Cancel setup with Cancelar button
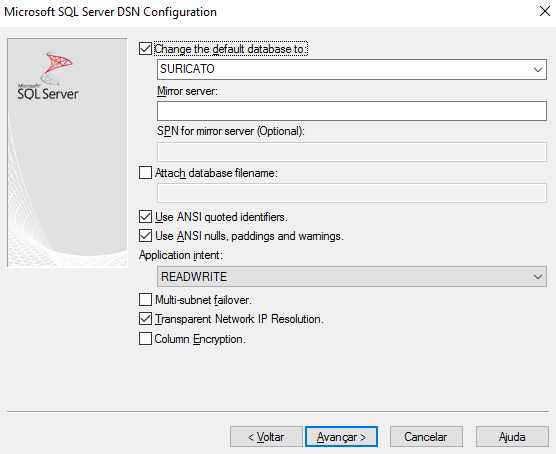The height and width of the screenshot is (454, 556). 426,437
